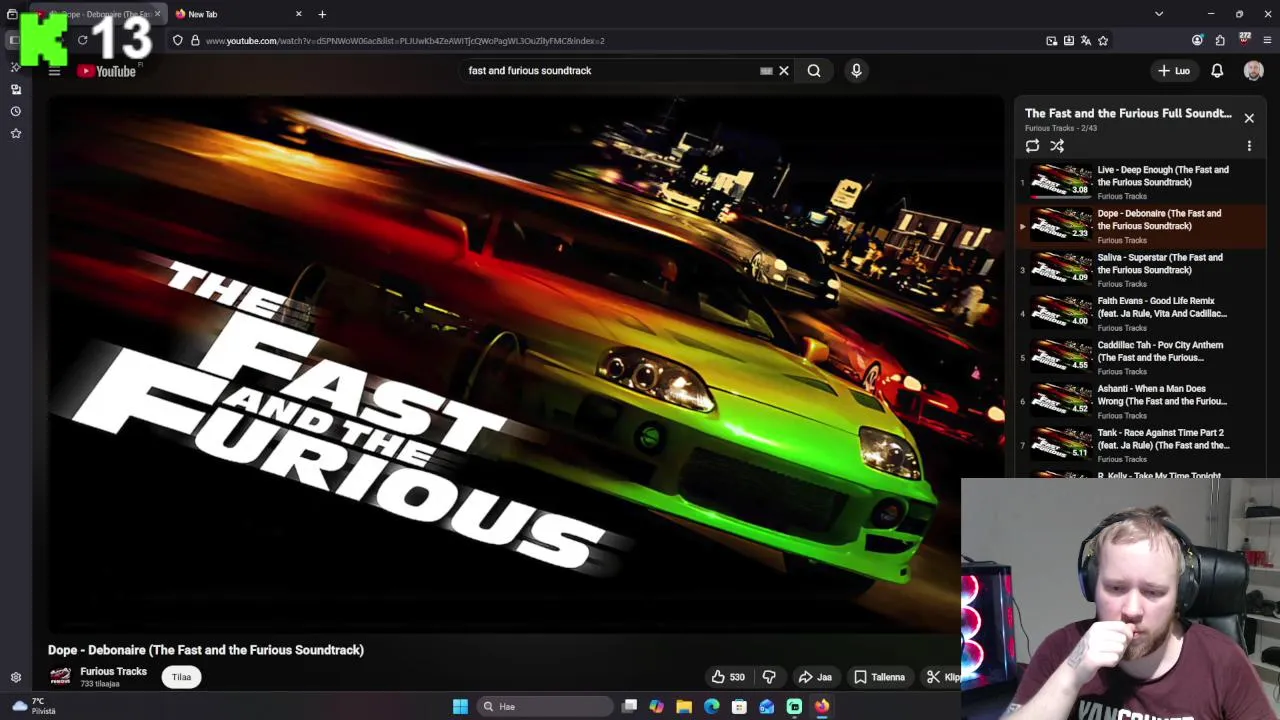The height and width of the screenshot is (720, 1280).
Task: Clear the YouTube search text
Action: coord(784,71)
